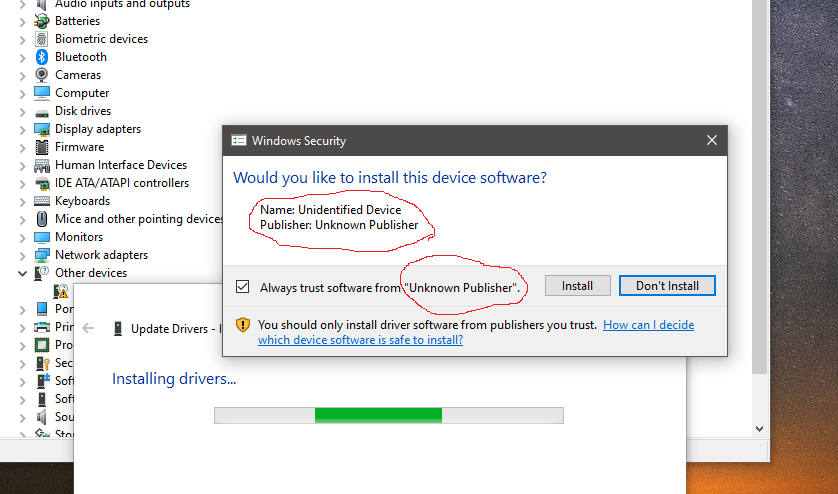This screenshot has height=494, width=838.
Task: Click the Network adapters icon
Action: point(42,255)
